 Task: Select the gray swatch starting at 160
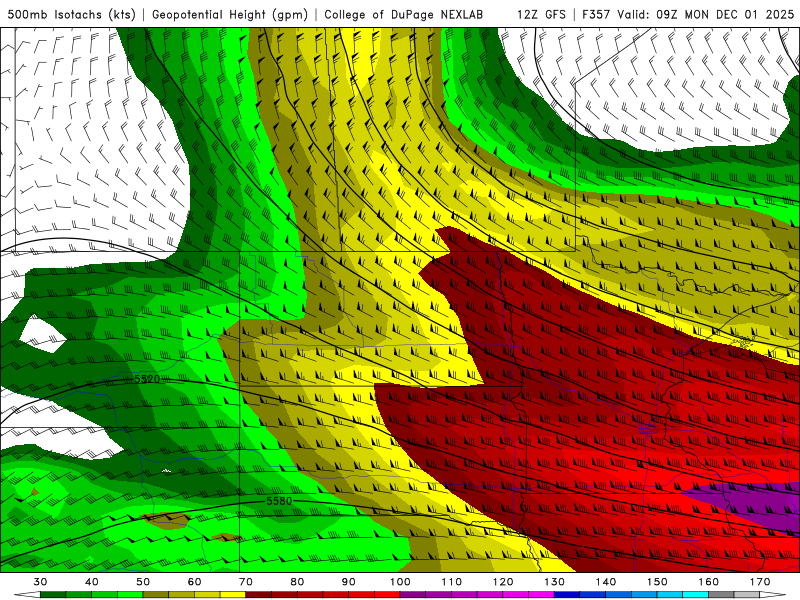point(721,594)
